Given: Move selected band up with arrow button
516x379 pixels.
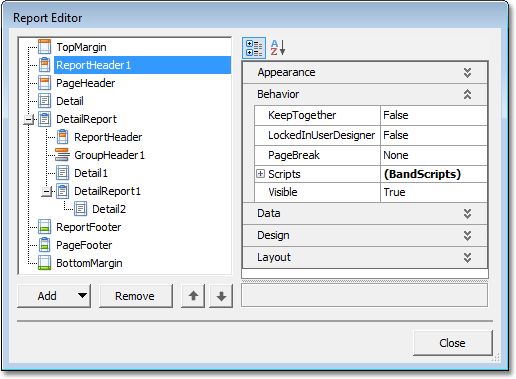Looking at the screenshot, I should pos(193,296).
